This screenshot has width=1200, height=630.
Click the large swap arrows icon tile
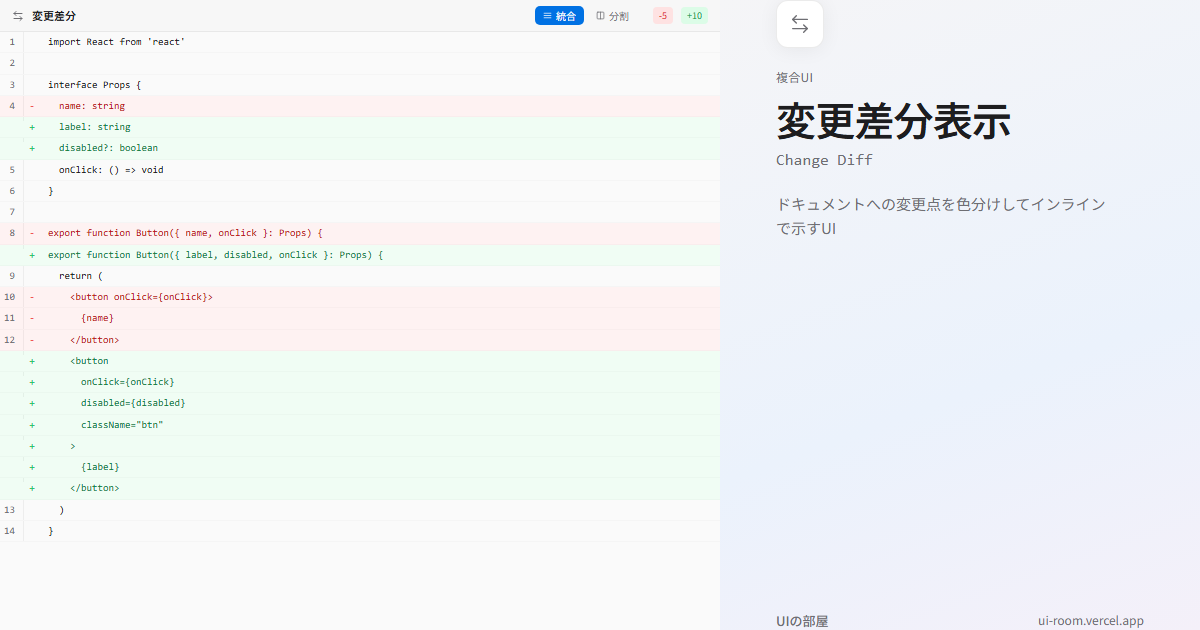800,24
